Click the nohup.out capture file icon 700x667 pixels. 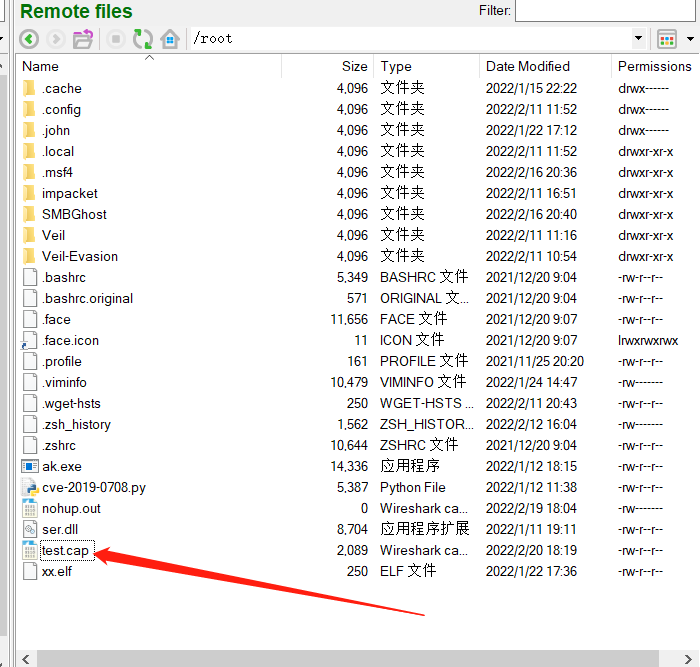(30, 509)
